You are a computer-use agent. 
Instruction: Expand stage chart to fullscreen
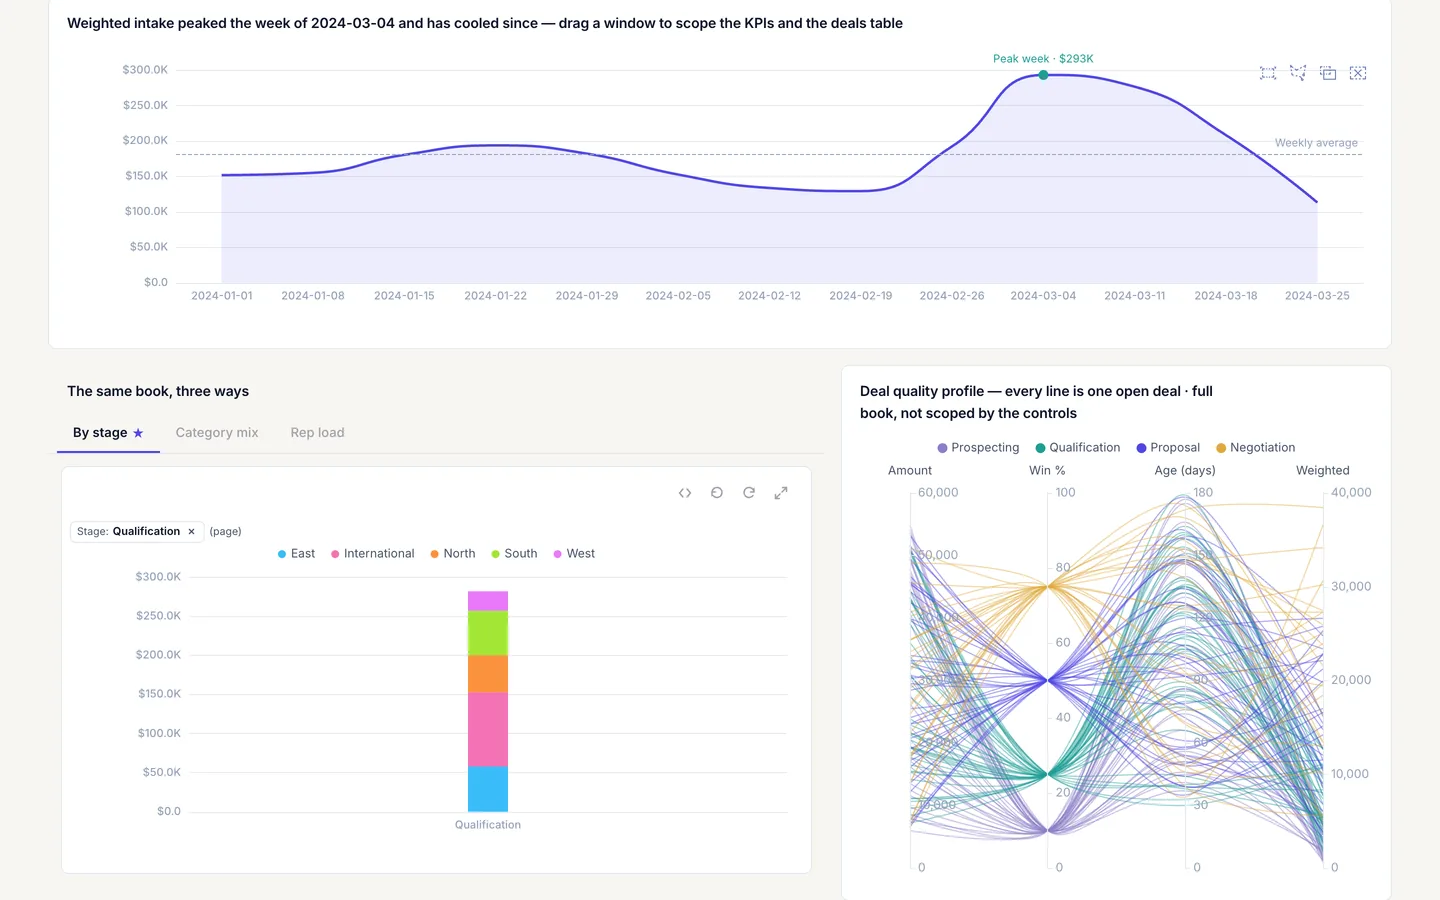click(781, 493)
